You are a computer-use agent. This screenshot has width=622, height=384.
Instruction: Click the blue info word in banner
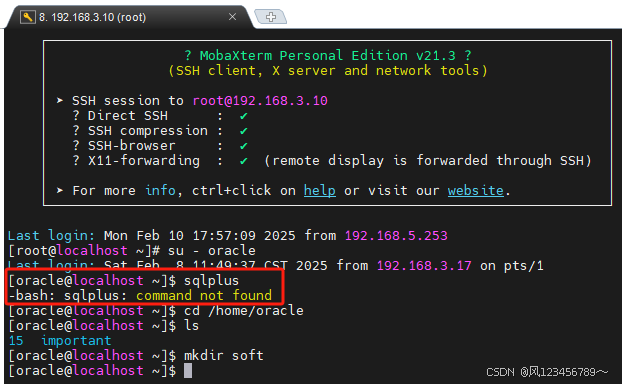pos(160,191)
